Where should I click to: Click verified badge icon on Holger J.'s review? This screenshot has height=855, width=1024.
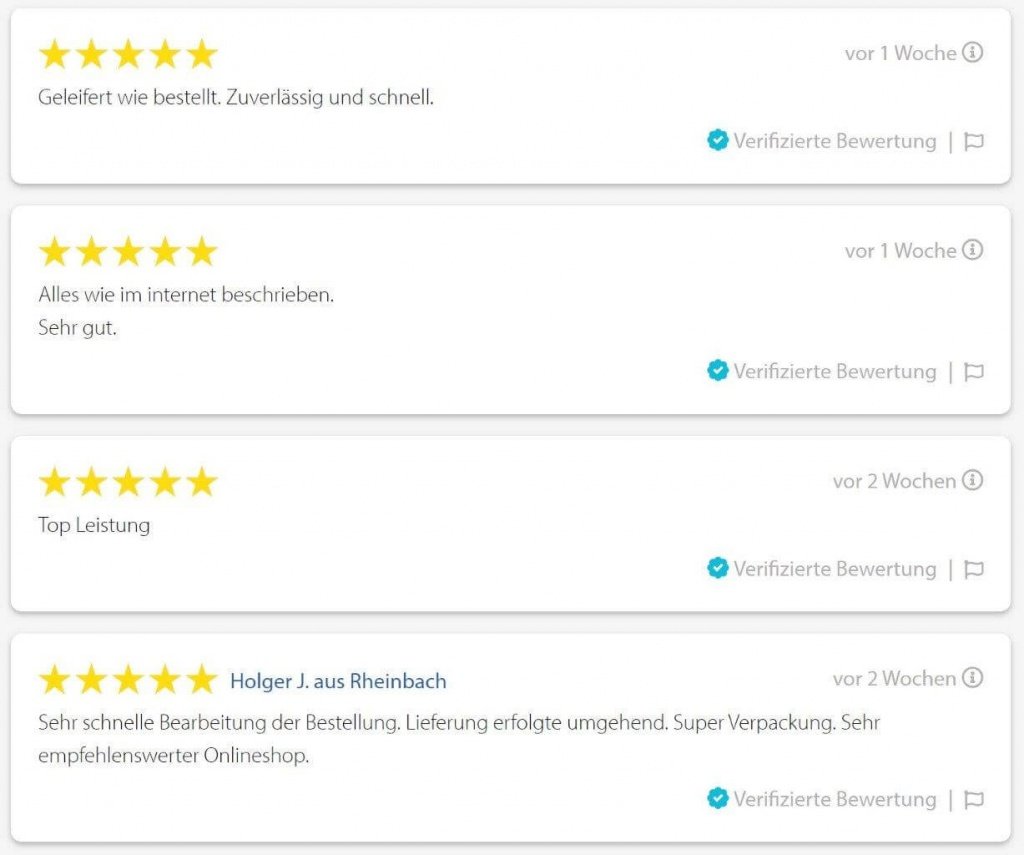coord(718,798)
